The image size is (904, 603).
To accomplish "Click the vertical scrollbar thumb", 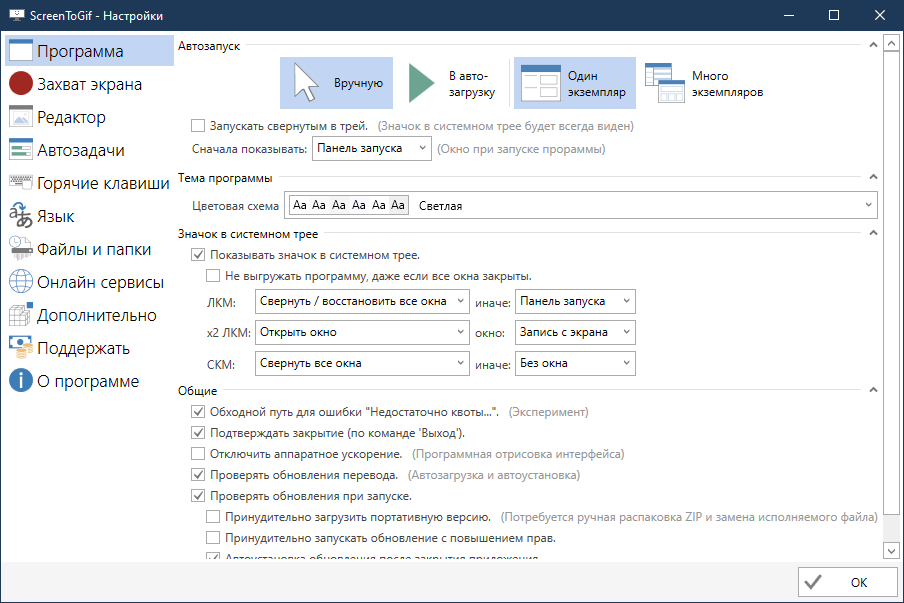I will tap(891, 282).
